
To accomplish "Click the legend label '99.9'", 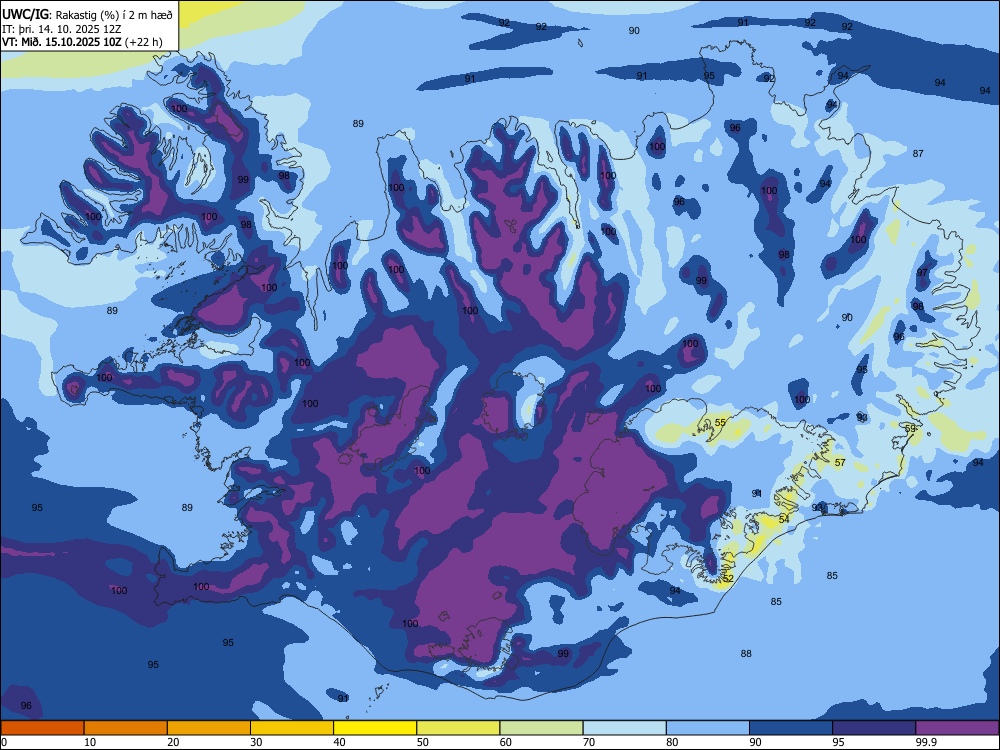I will click(925, 742).
